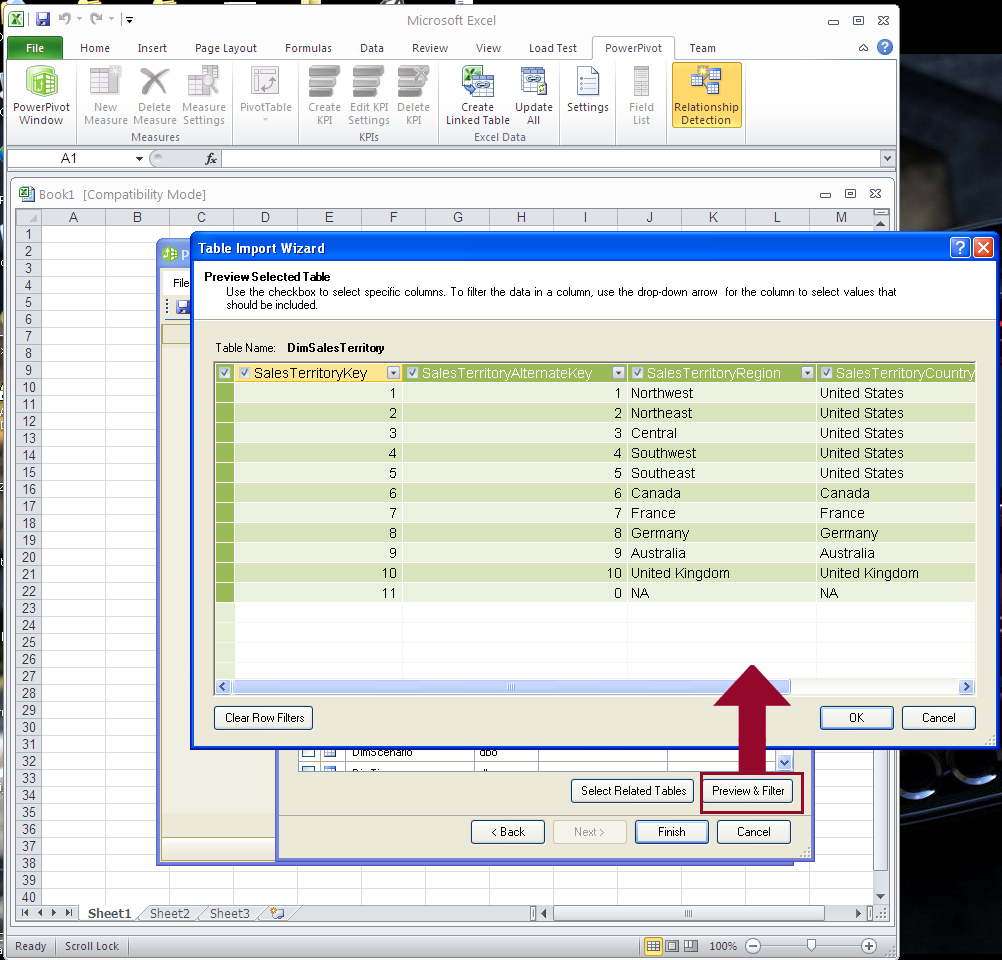
Task: Click the Save icon in the quick access toolbar
Action: point(43,19)
